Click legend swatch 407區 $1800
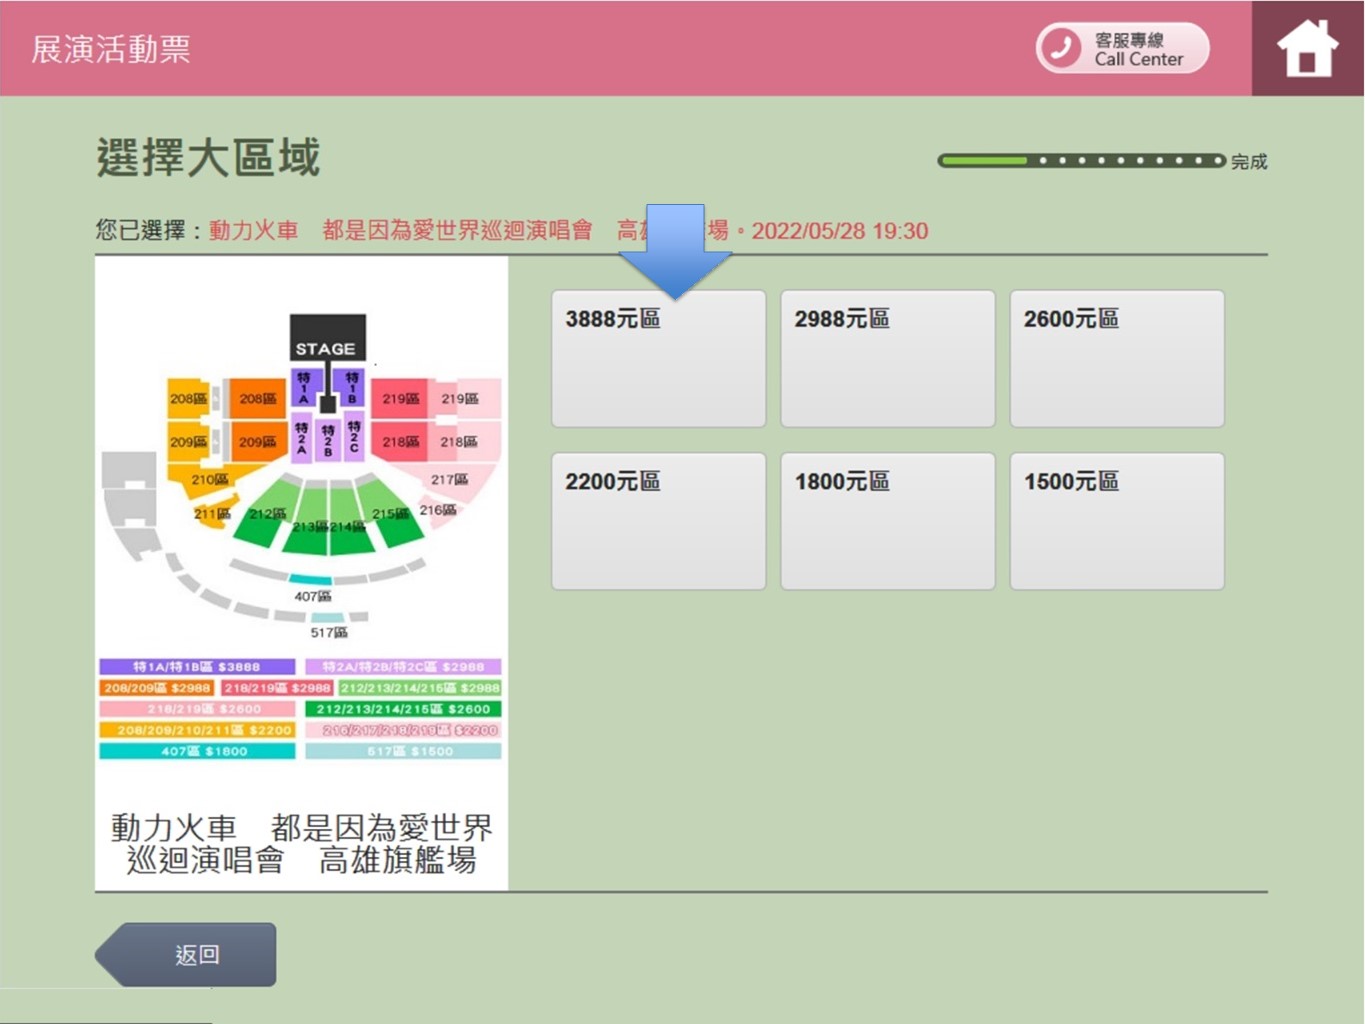1365x1024 pixels. pyautogui.click(x=197, y=751)
